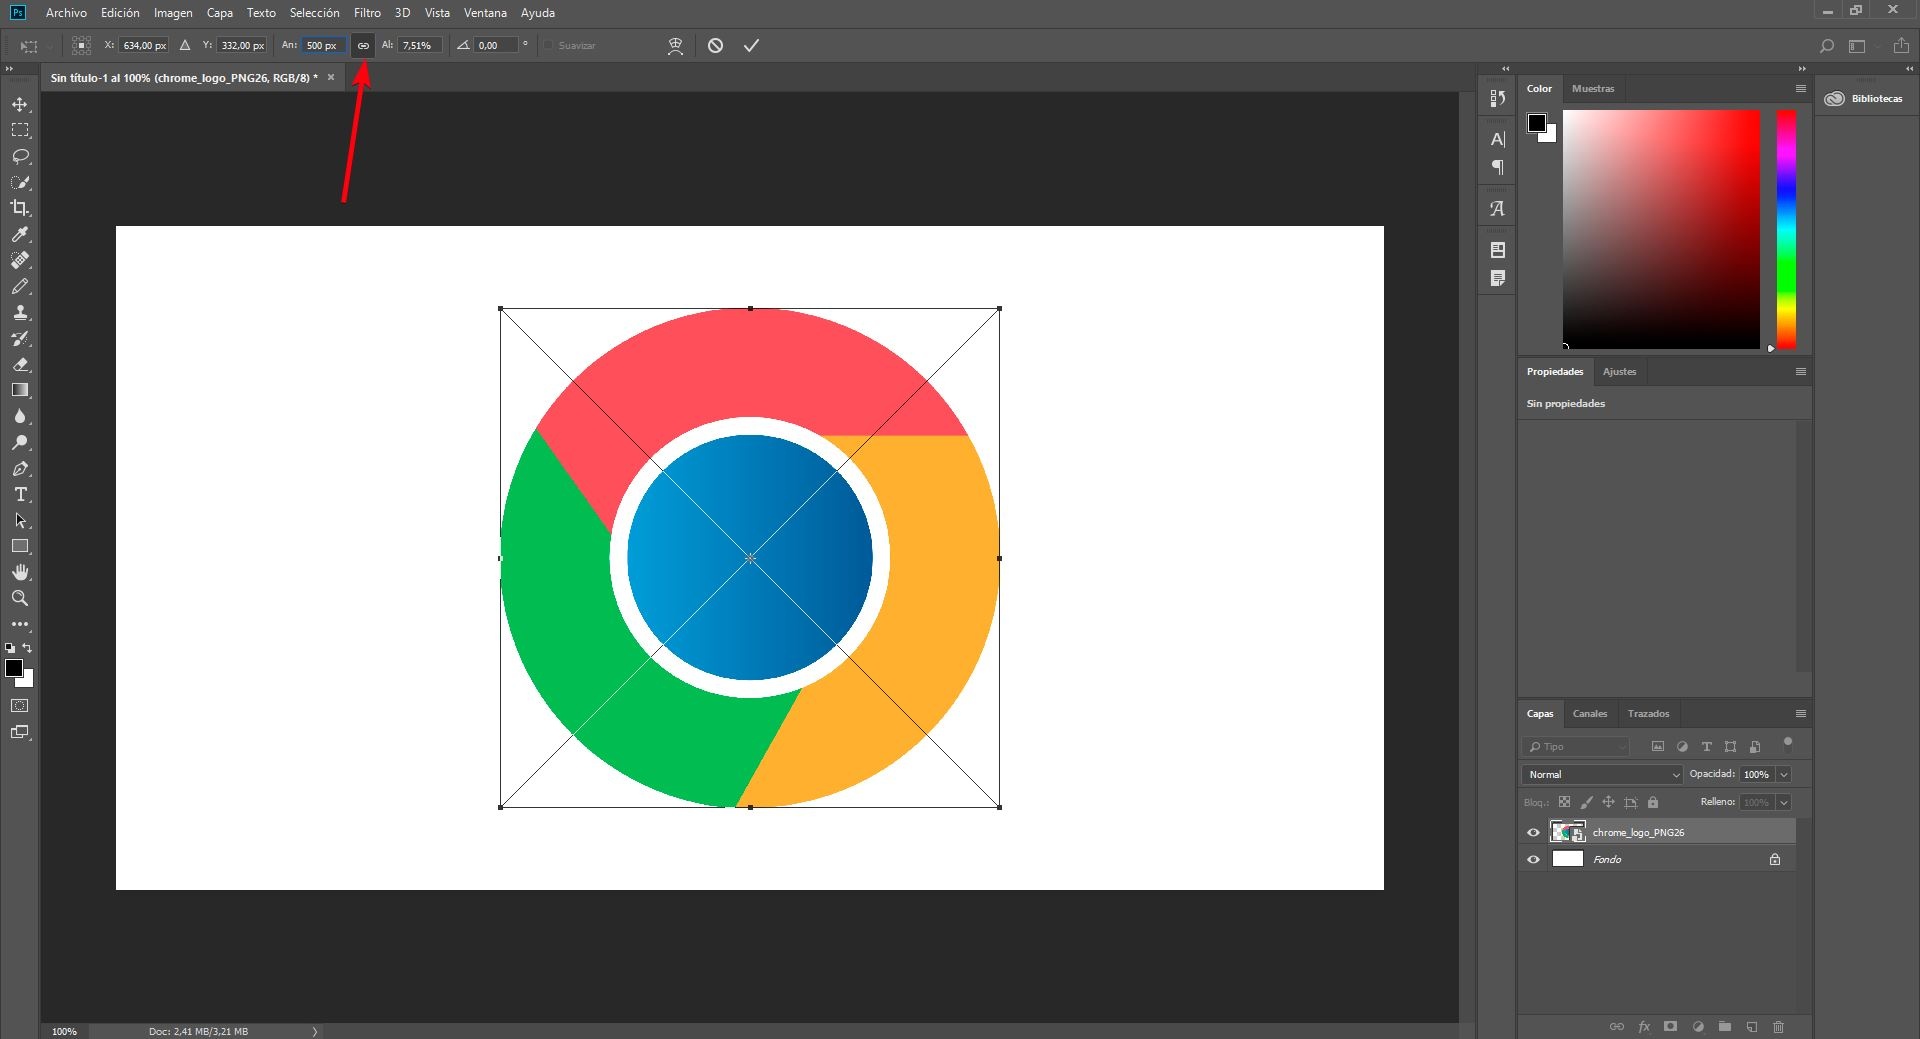Select the Eyedropper tool
Viewport: 1920px width, 1039px height.
click(x=20, y=234)
